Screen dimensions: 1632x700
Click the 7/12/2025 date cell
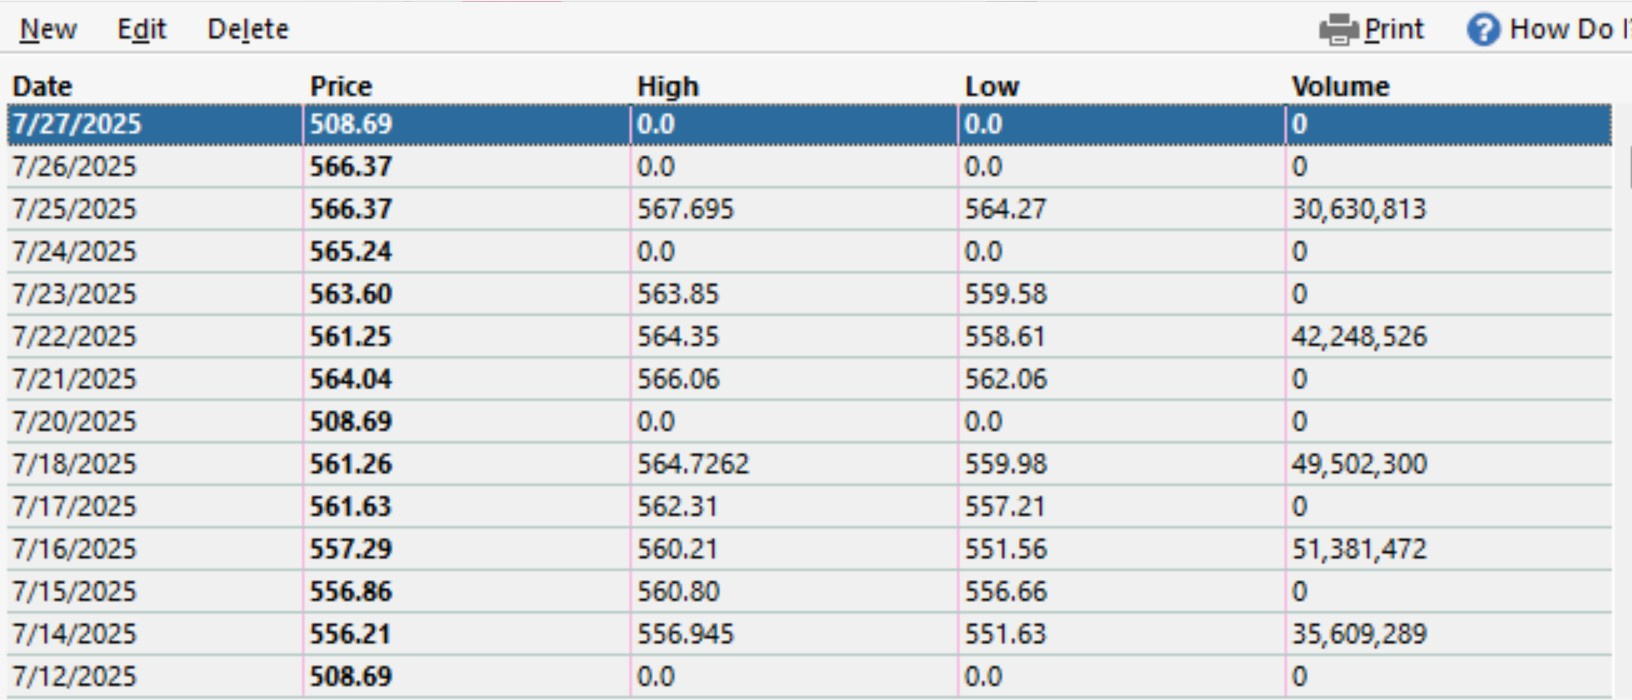click(x=74, y=677)
